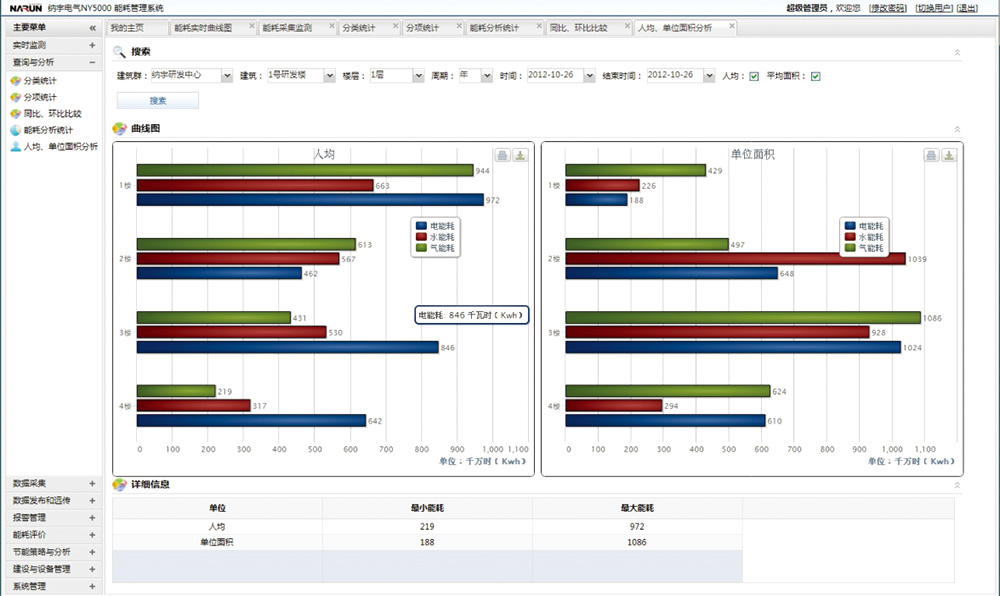The height and width of the screenshot is (596, 1000).
Task: Open the 时间 start date dropdown
Action: 589,76
